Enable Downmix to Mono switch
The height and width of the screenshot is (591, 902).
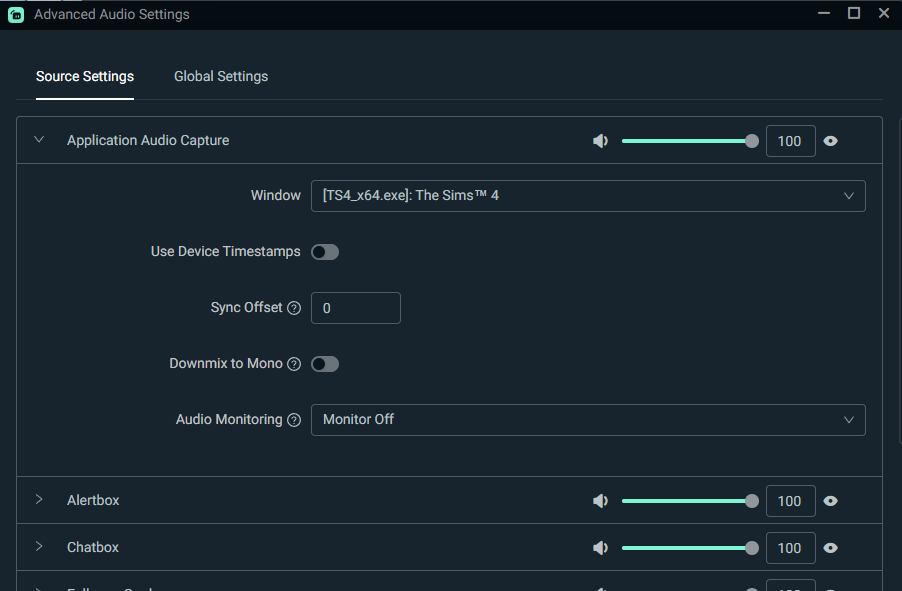(325, 364)
